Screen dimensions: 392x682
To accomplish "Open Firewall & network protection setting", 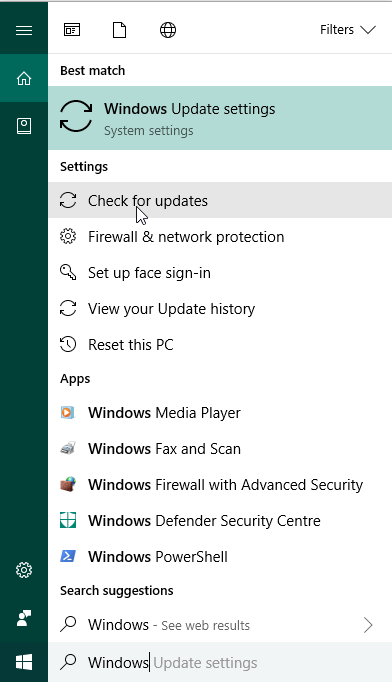I will pyautogui.click(x=220, y=237).
